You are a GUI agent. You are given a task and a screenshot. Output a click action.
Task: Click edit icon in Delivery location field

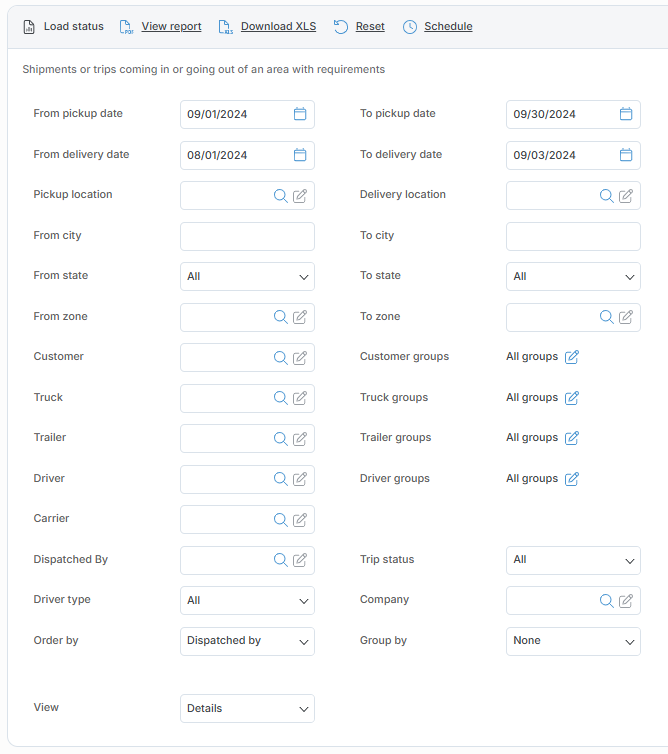(626, 196)
